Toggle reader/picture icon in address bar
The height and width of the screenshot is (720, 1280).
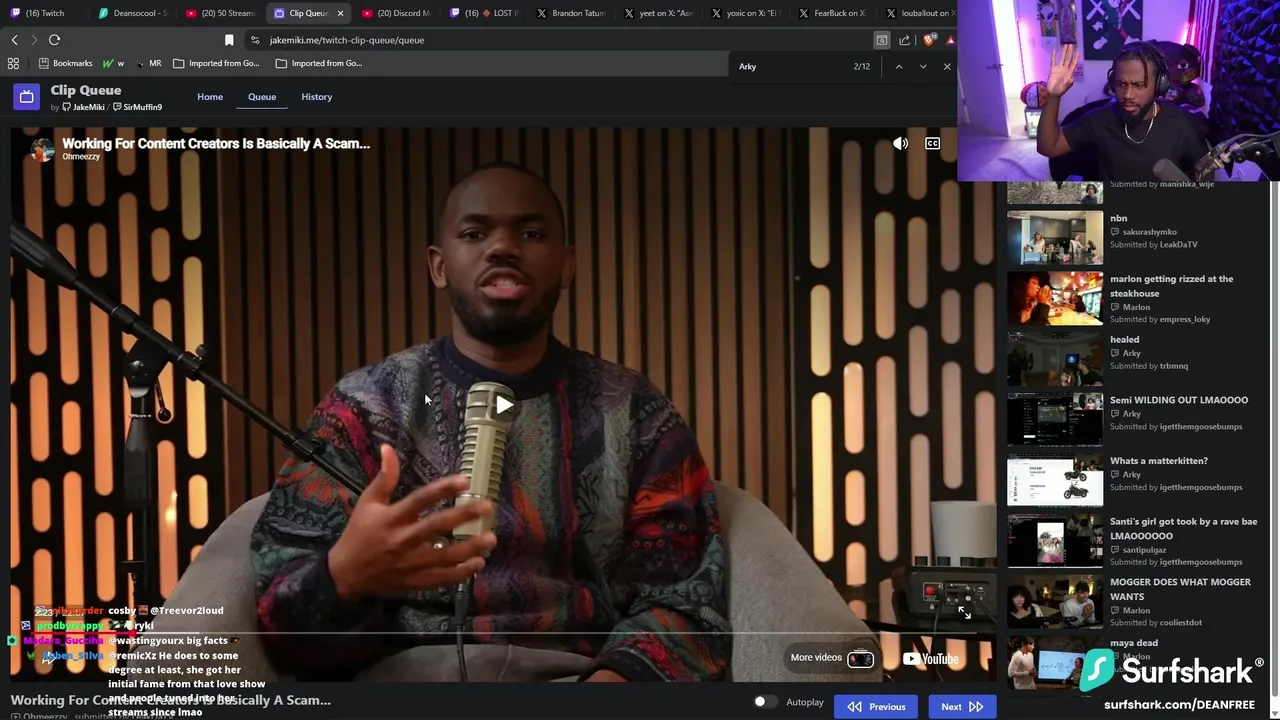pyautogui.click(x=882, y=40)
